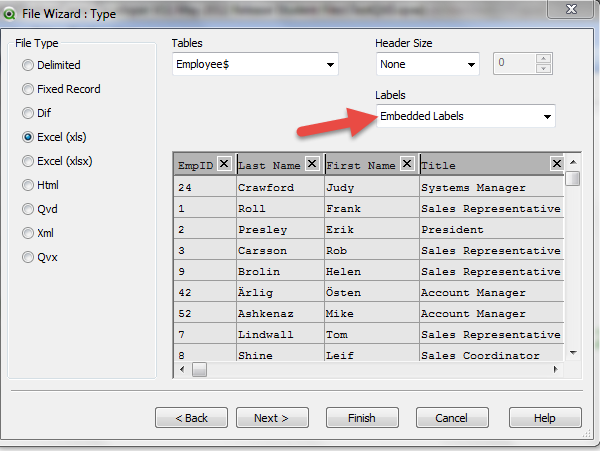Open Help for the wizard

545,418
